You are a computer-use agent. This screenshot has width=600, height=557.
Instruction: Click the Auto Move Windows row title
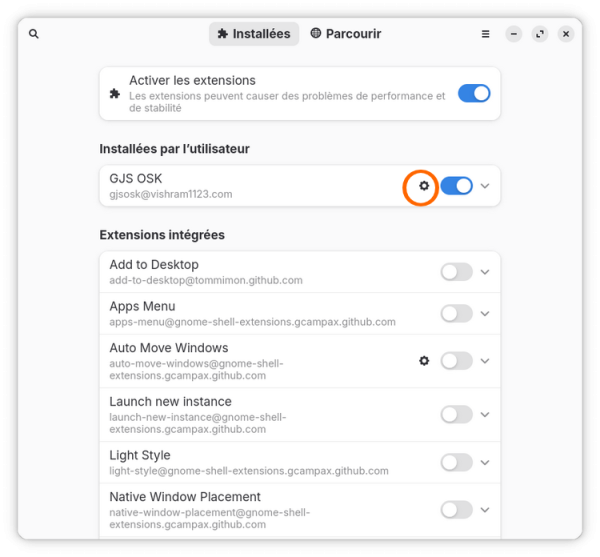(x=169, y=348)
